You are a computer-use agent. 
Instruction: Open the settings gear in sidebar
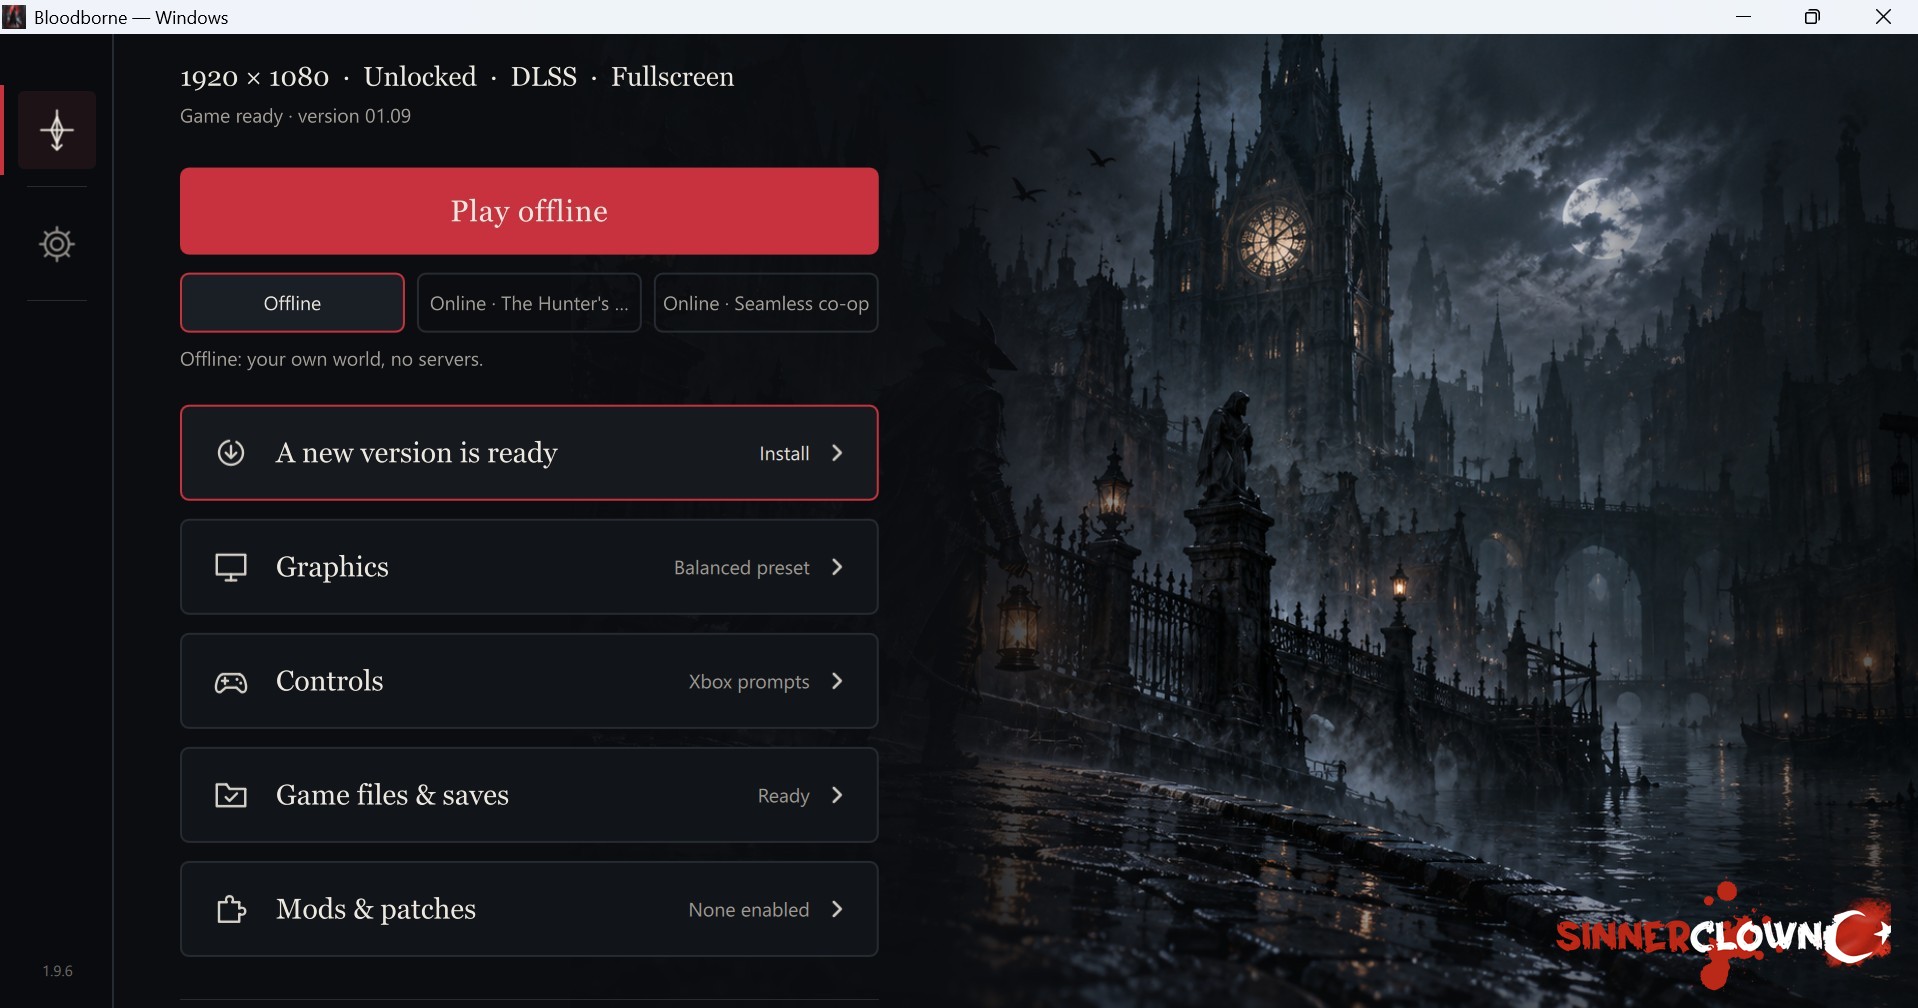tap(58, 244)
